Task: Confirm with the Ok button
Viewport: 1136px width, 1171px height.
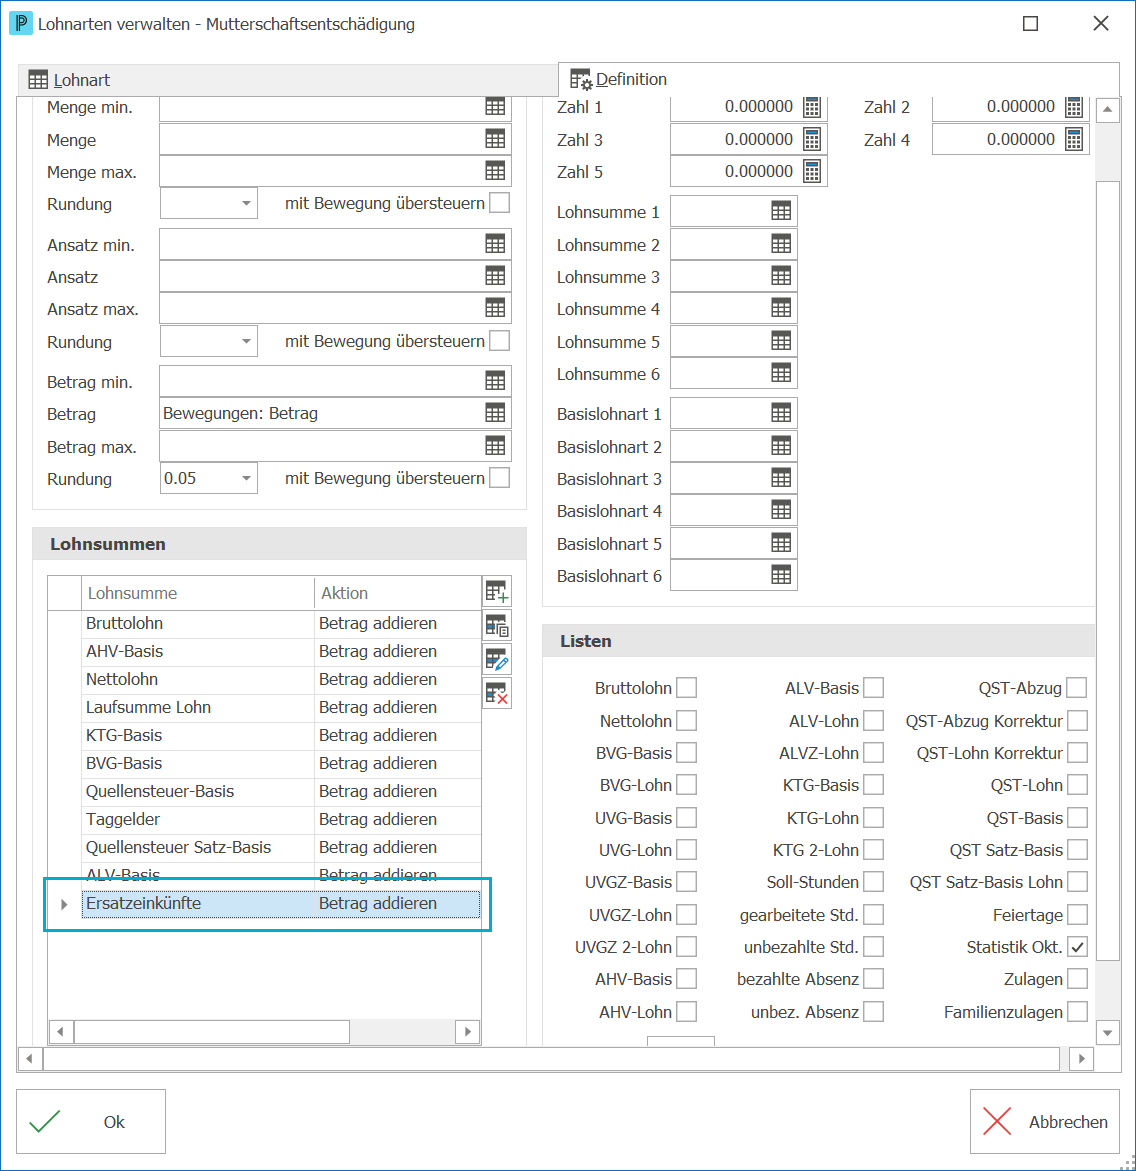Action: pyautogui.click(x=91, y=1122)
